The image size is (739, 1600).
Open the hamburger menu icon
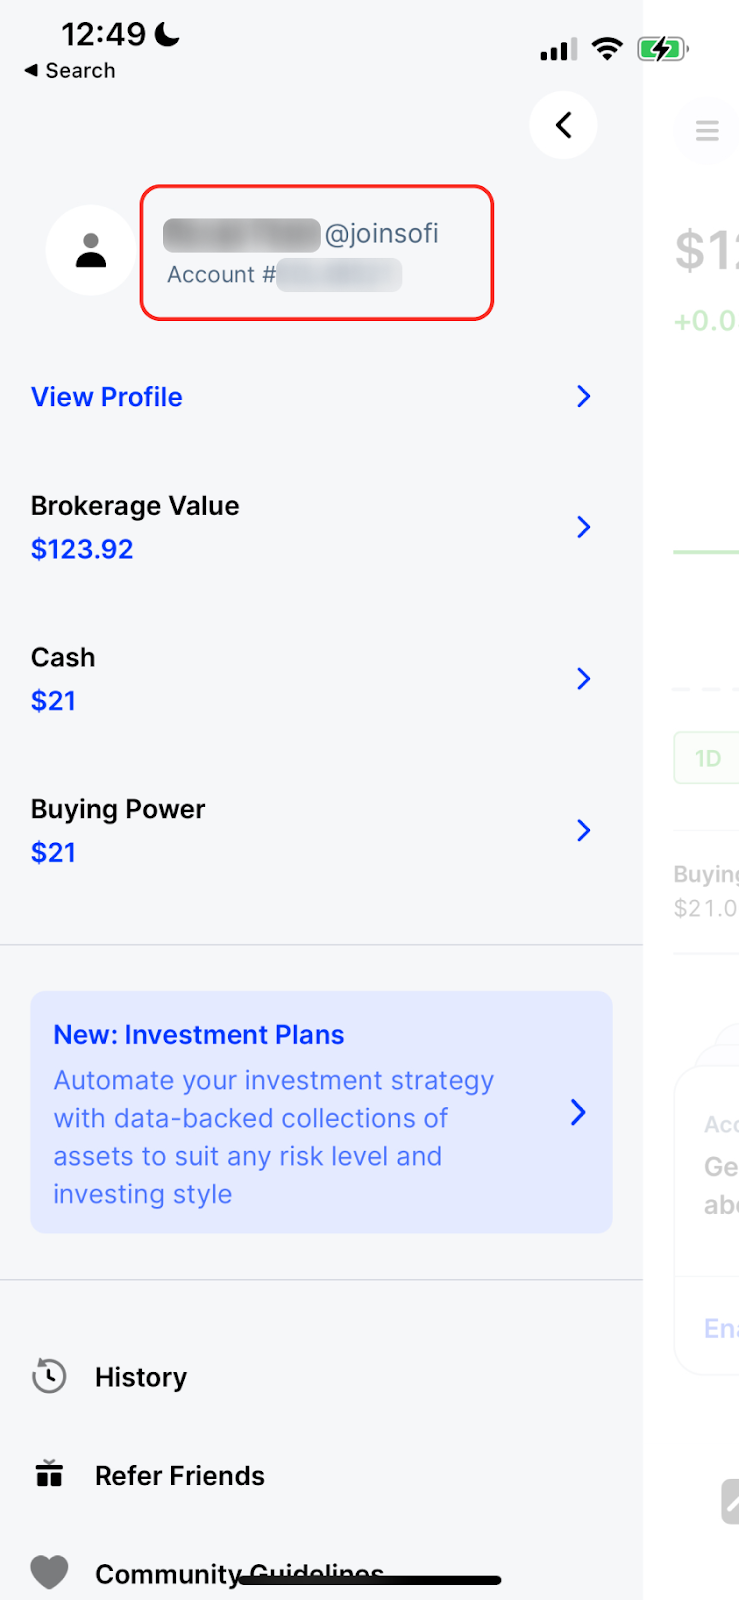(707, 131)
